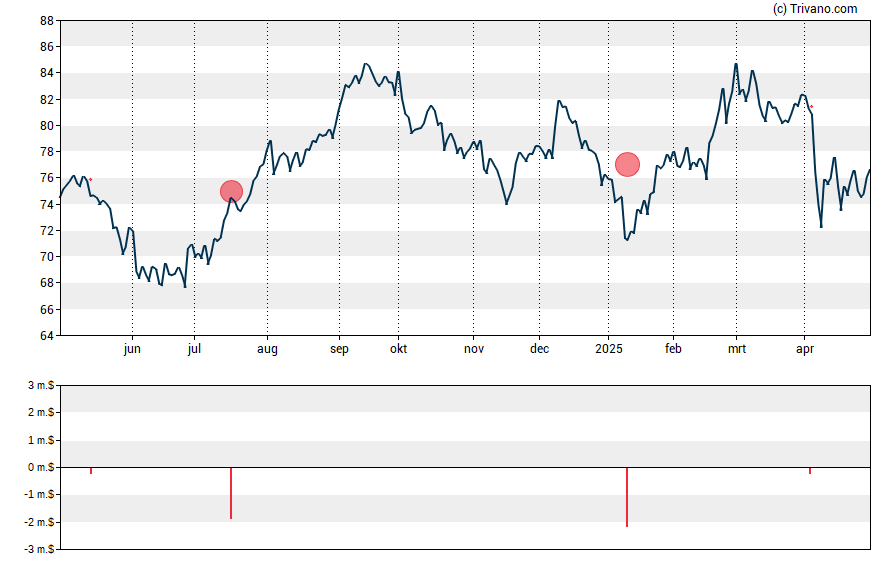Click the 84 price axis label
This screenshot has height=565, width=888.
46,73
